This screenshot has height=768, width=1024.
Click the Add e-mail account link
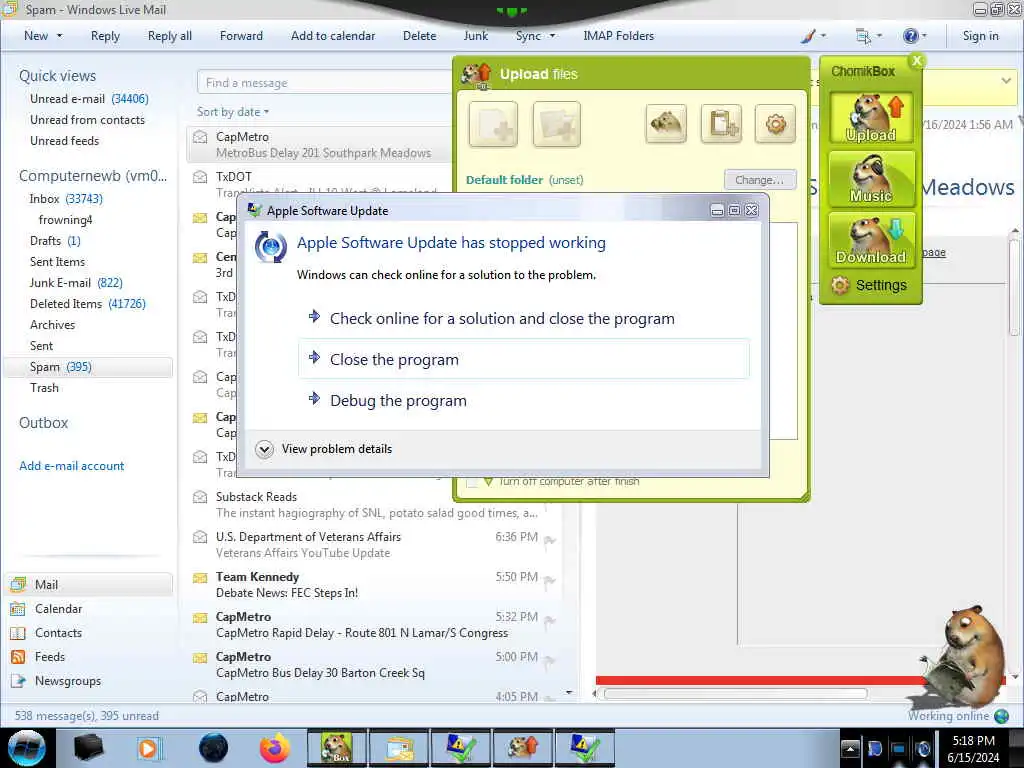71,466
